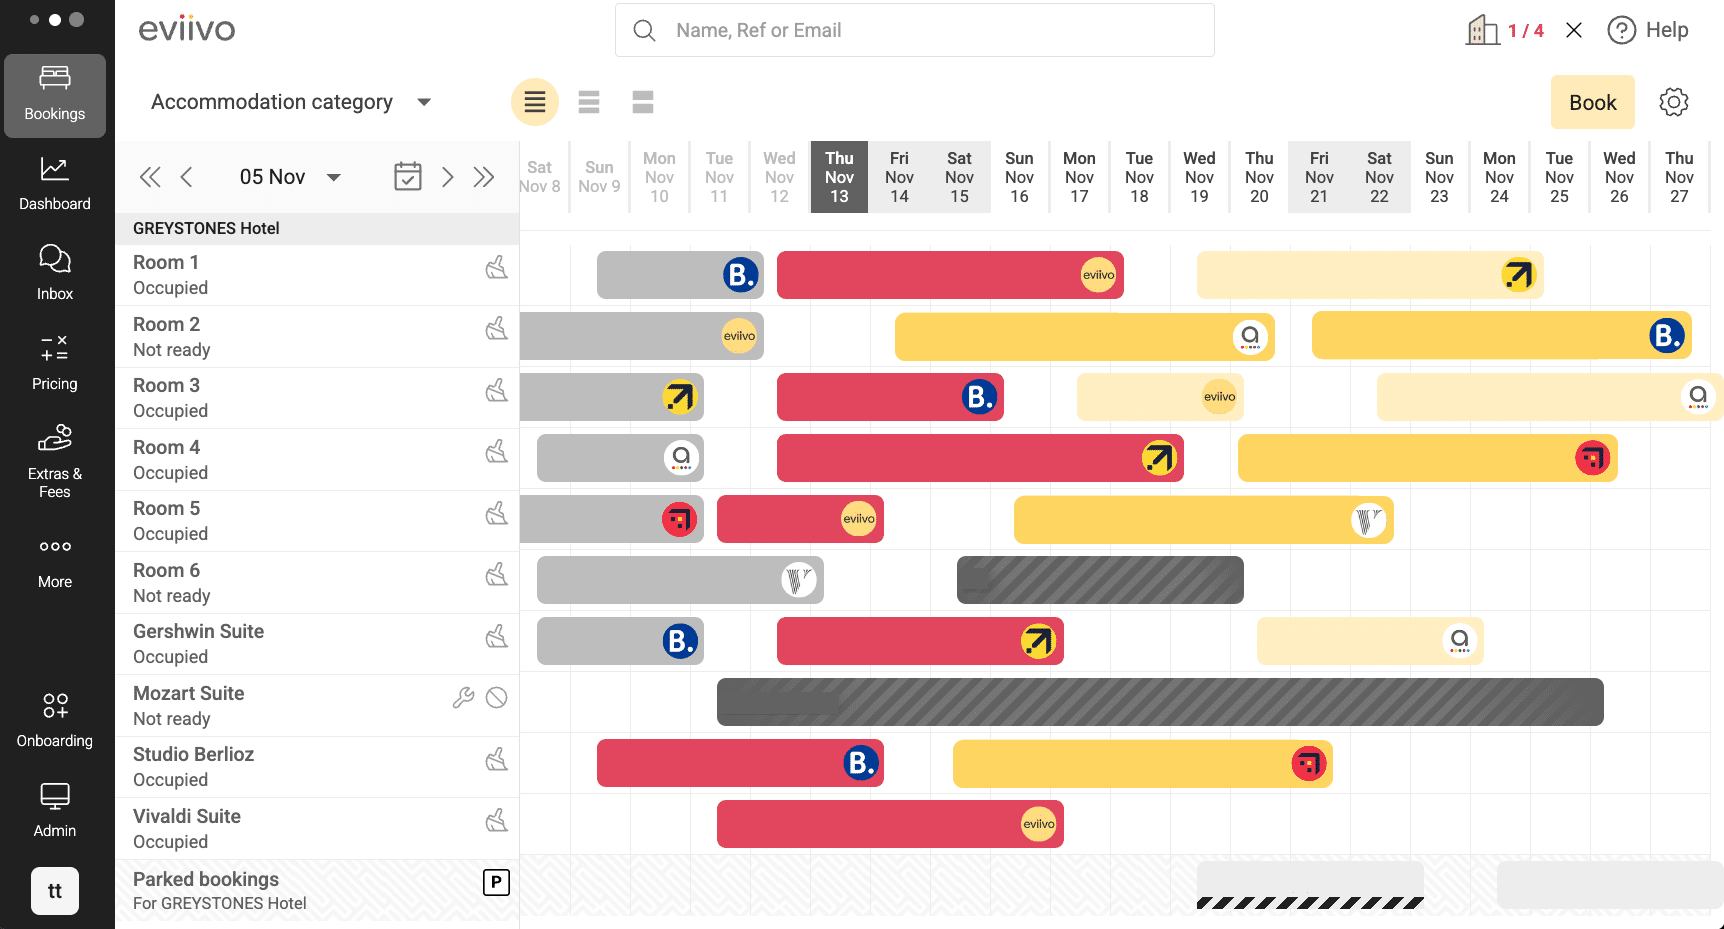Click the Parked bookings P icon

(x=496, y=882)
